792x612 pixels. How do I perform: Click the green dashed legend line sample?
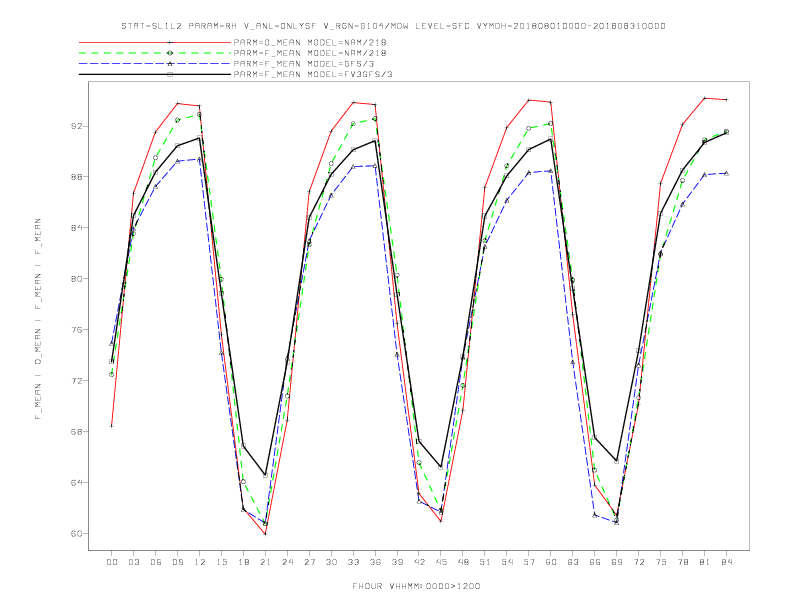click(155, 53)
